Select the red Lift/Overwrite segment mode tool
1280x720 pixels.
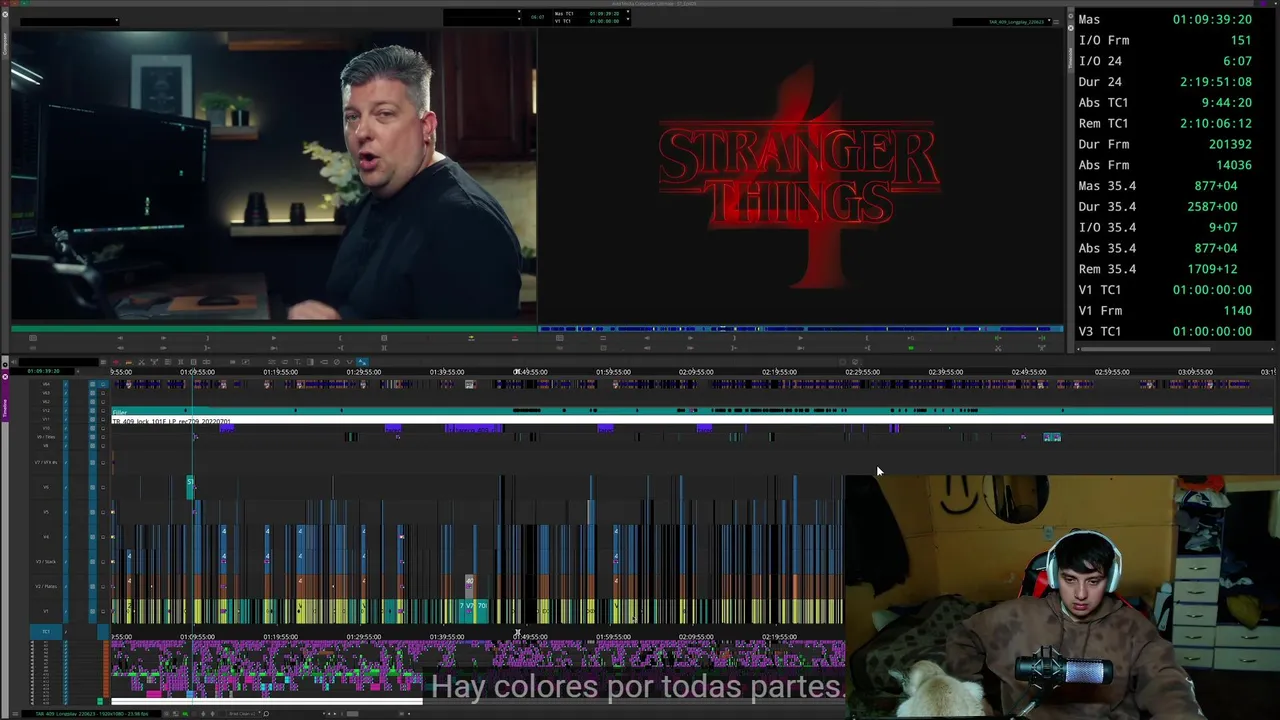(x=116, y=362)
